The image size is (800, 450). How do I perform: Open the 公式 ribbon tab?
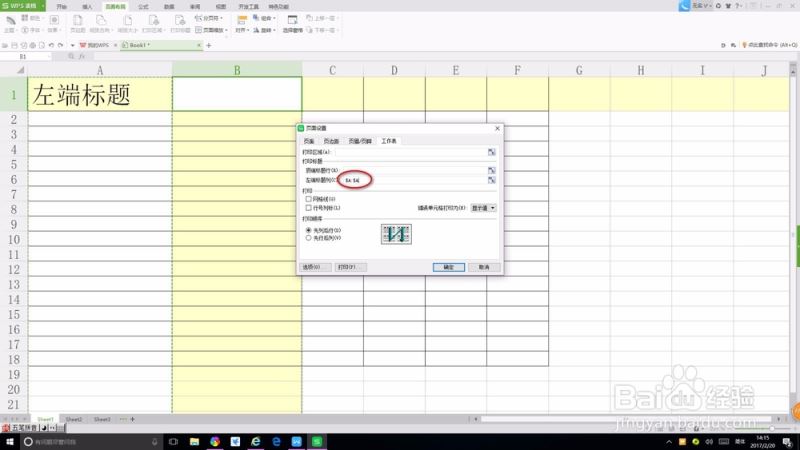coord(143,7)
